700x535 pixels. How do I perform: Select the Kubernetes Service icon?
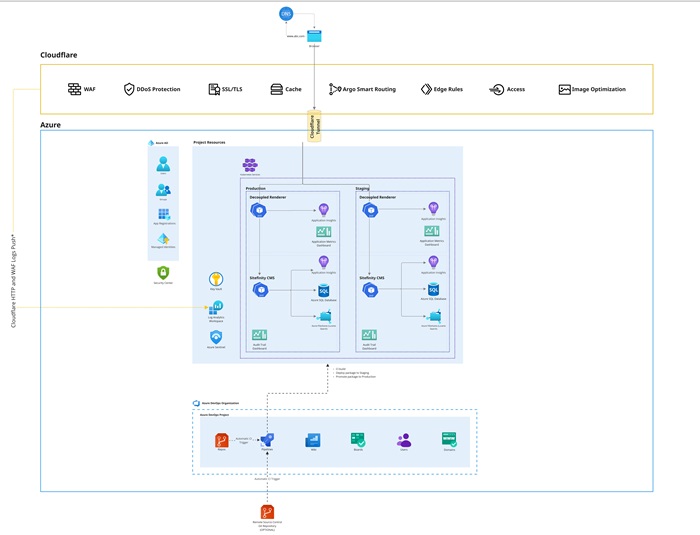[250, 166]
